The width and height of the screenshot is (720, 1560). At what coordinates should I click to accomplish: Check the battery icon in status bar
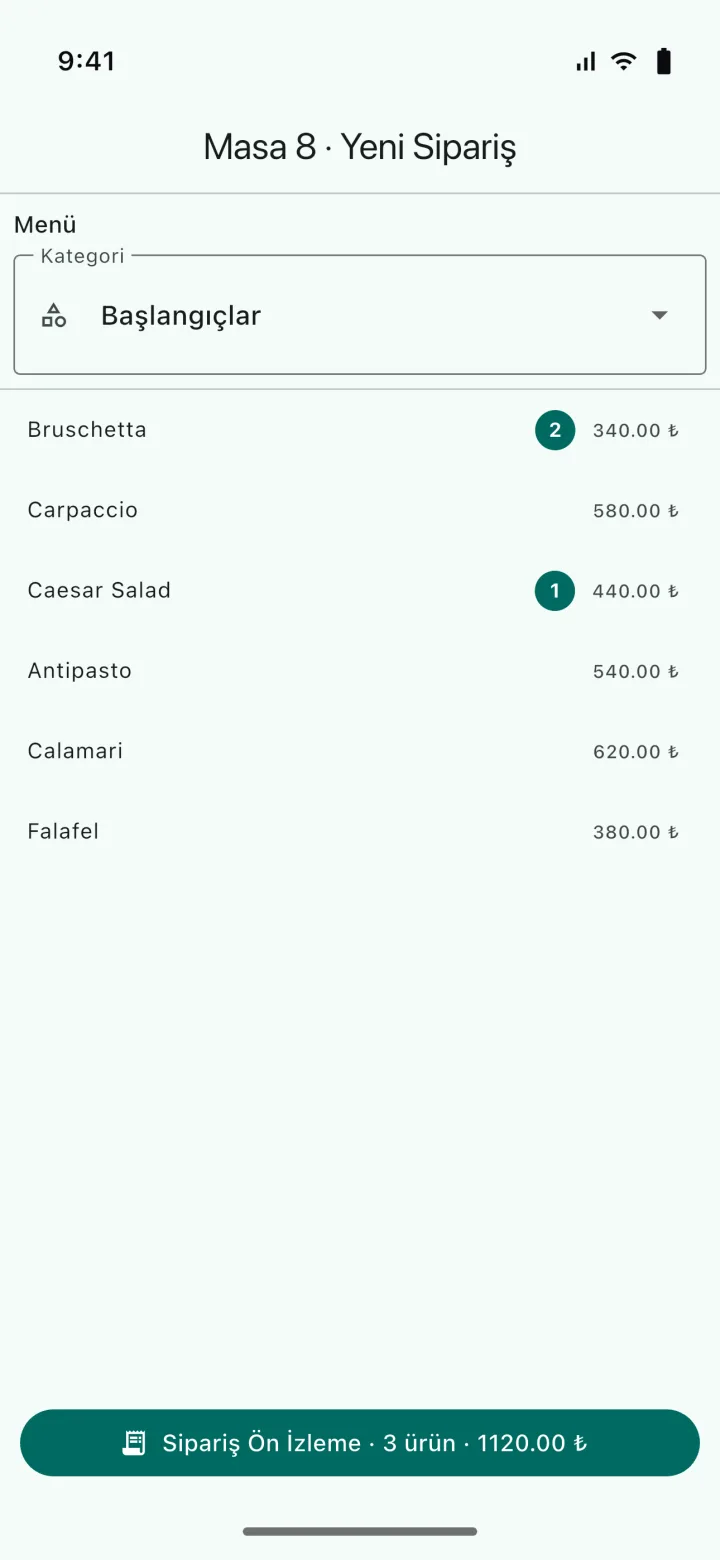pyautogui.click(x=663, y=62)
